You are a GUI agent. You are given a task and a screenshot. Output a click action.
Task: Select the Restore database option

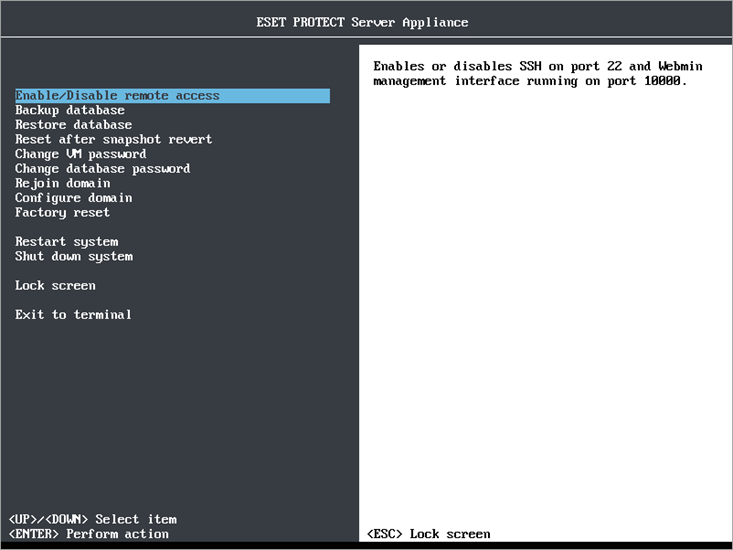[x=74, y=125]
